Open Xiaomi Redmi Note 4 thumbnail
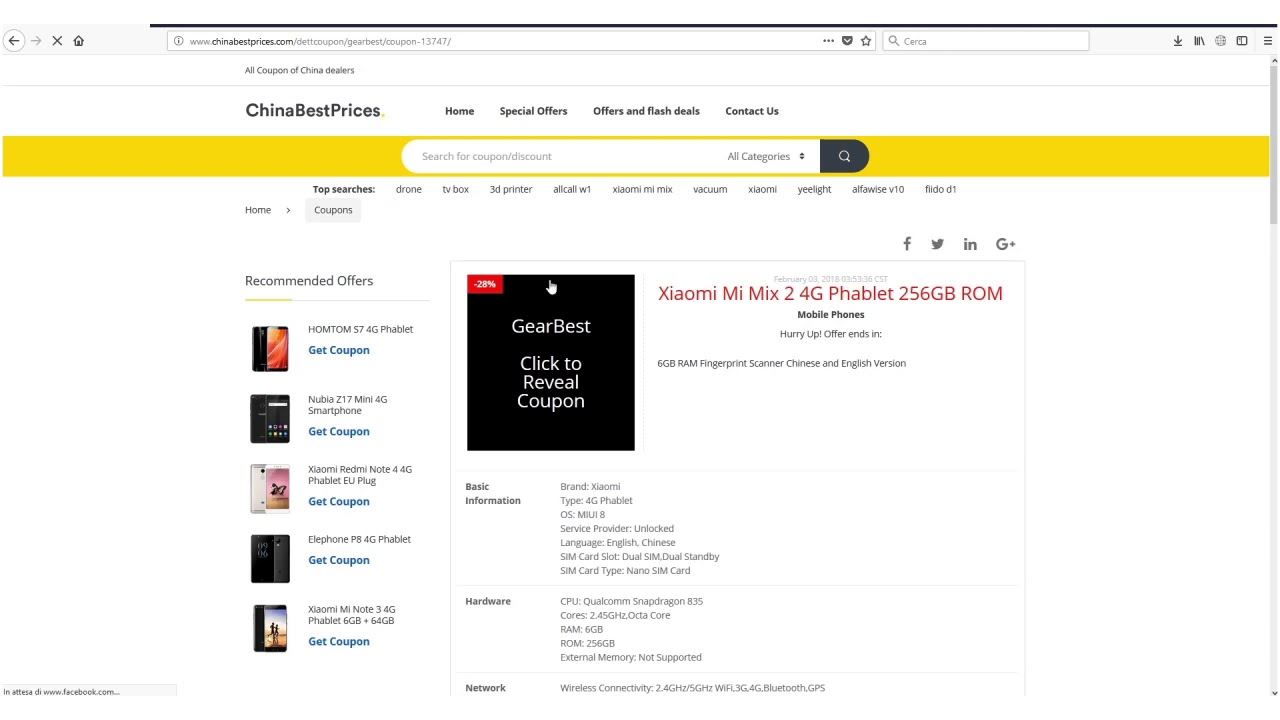Viewport: 1280px width, 720px height. 270,488
